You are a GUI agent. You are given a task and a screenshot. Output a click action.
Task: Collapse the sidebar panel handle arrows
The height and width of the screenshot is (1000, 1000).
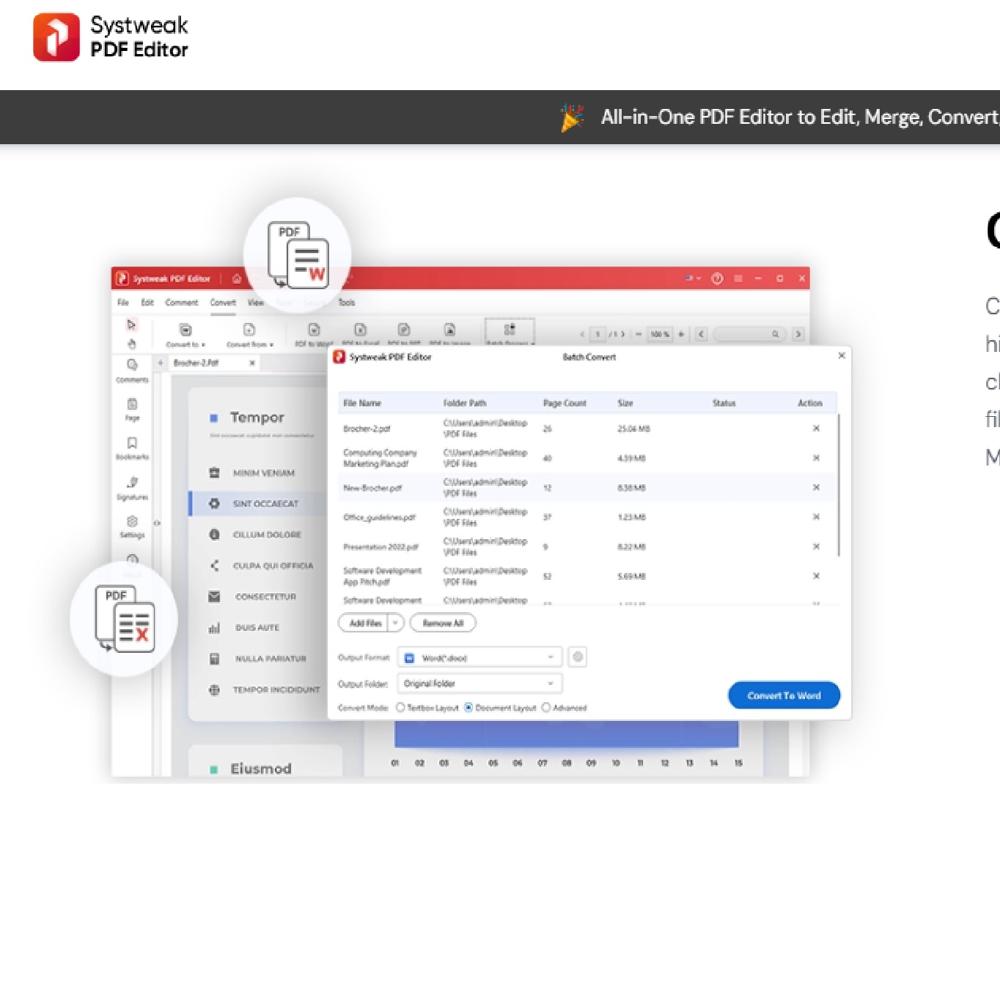coord(157,523)
